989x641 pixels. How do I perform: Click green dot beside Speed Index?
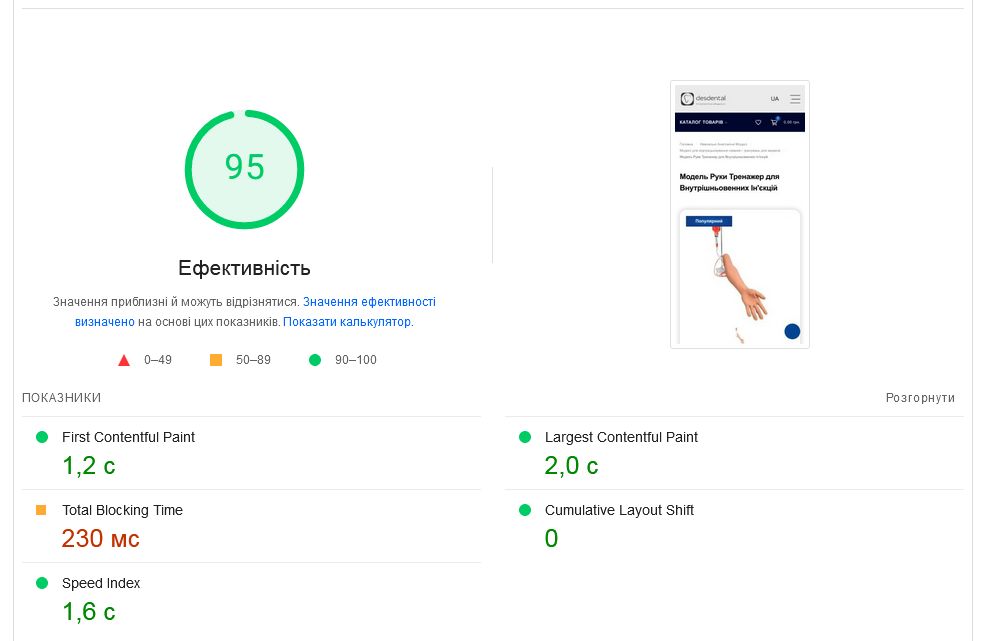pyautogui.click(x=42, y=583)
